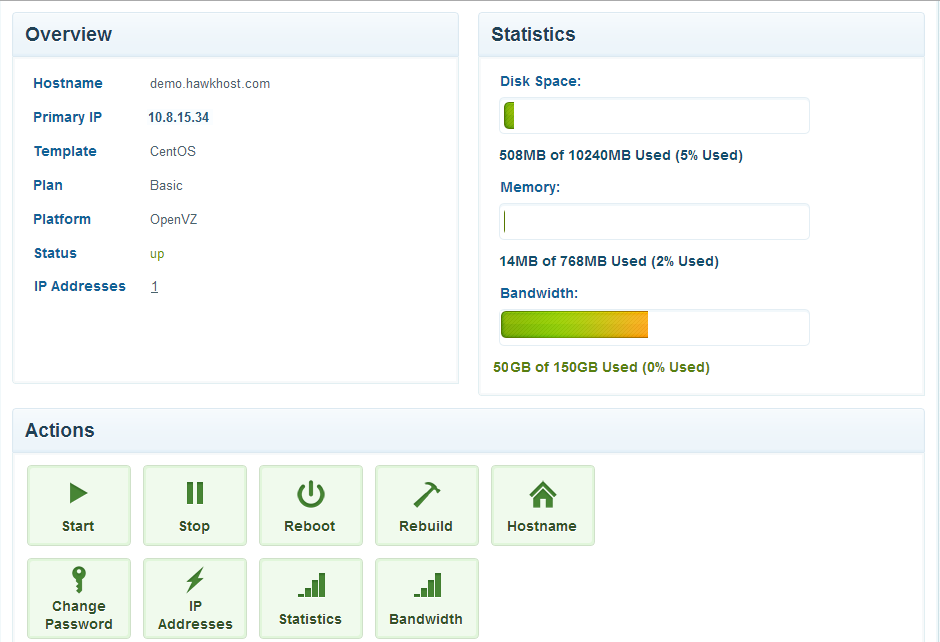The height and width of the screenshot is (642, 940).
Task: Click the Bandwidth usage progress bar
Action: coord(654,327)
